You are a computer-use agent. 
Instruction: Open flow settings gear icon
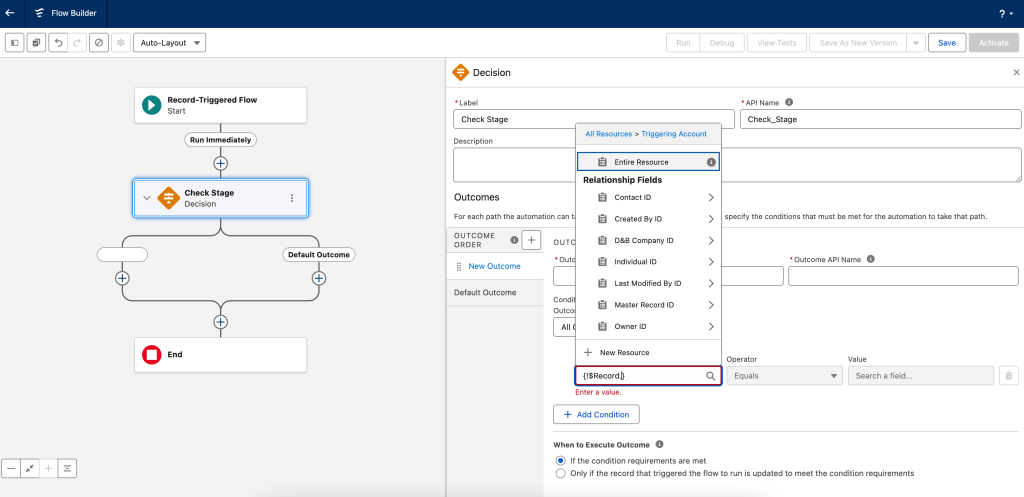pyautogui.click(x=120, y=43)
